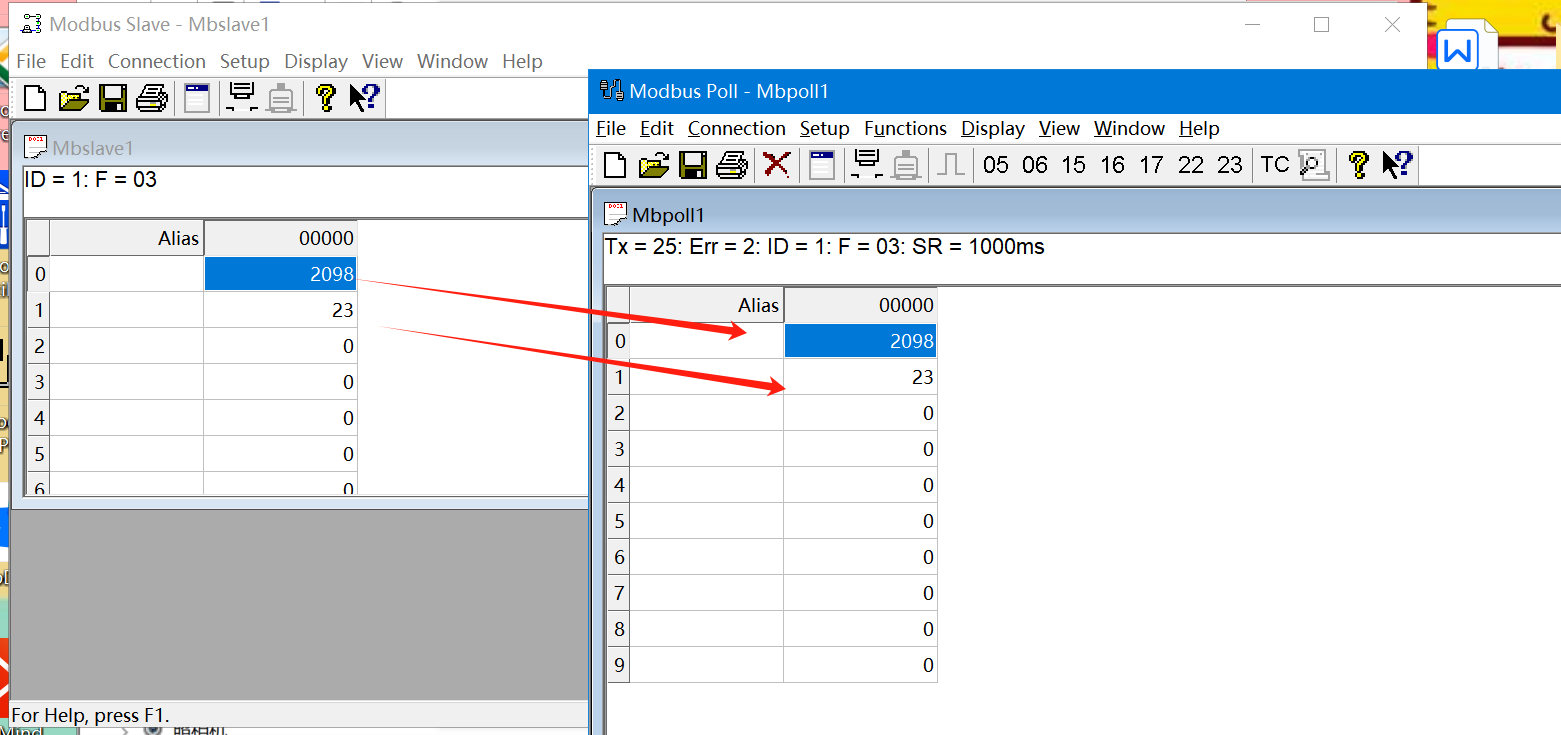Open the Display menu in Modbus Slave

[316, 61]
